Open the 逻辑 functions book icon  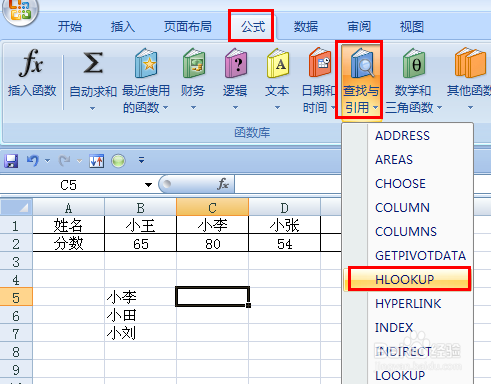(x=236, y=63)
